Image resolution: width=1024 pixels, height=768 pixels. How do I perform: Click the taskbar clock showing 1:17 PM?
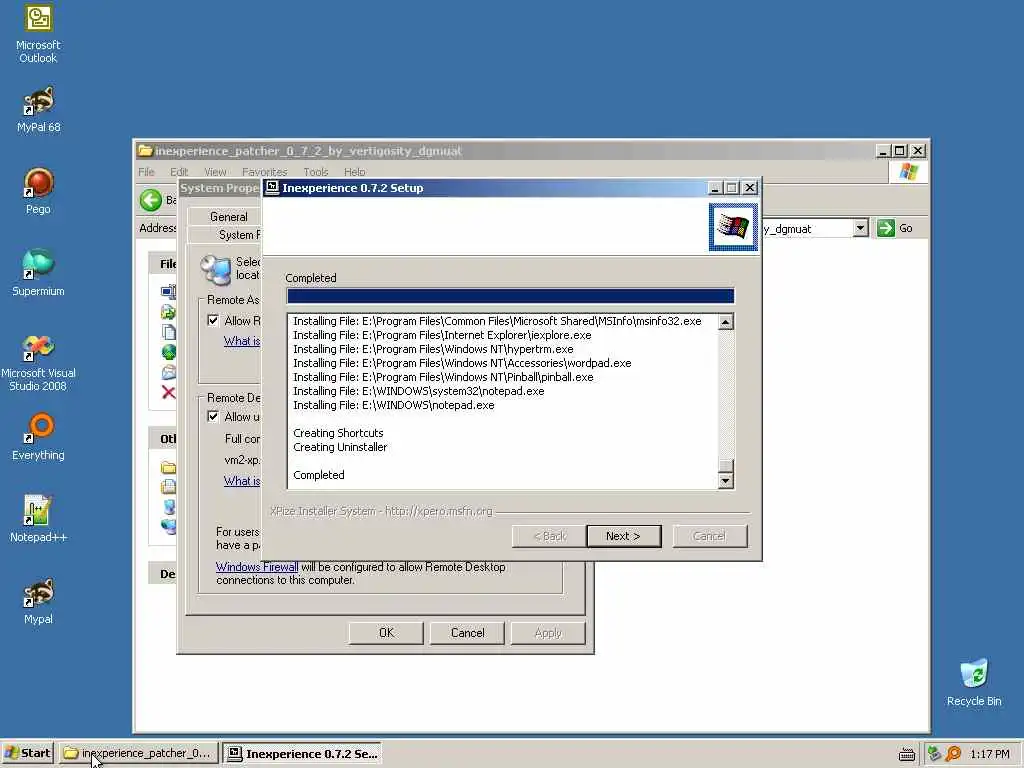pos(990,754)
